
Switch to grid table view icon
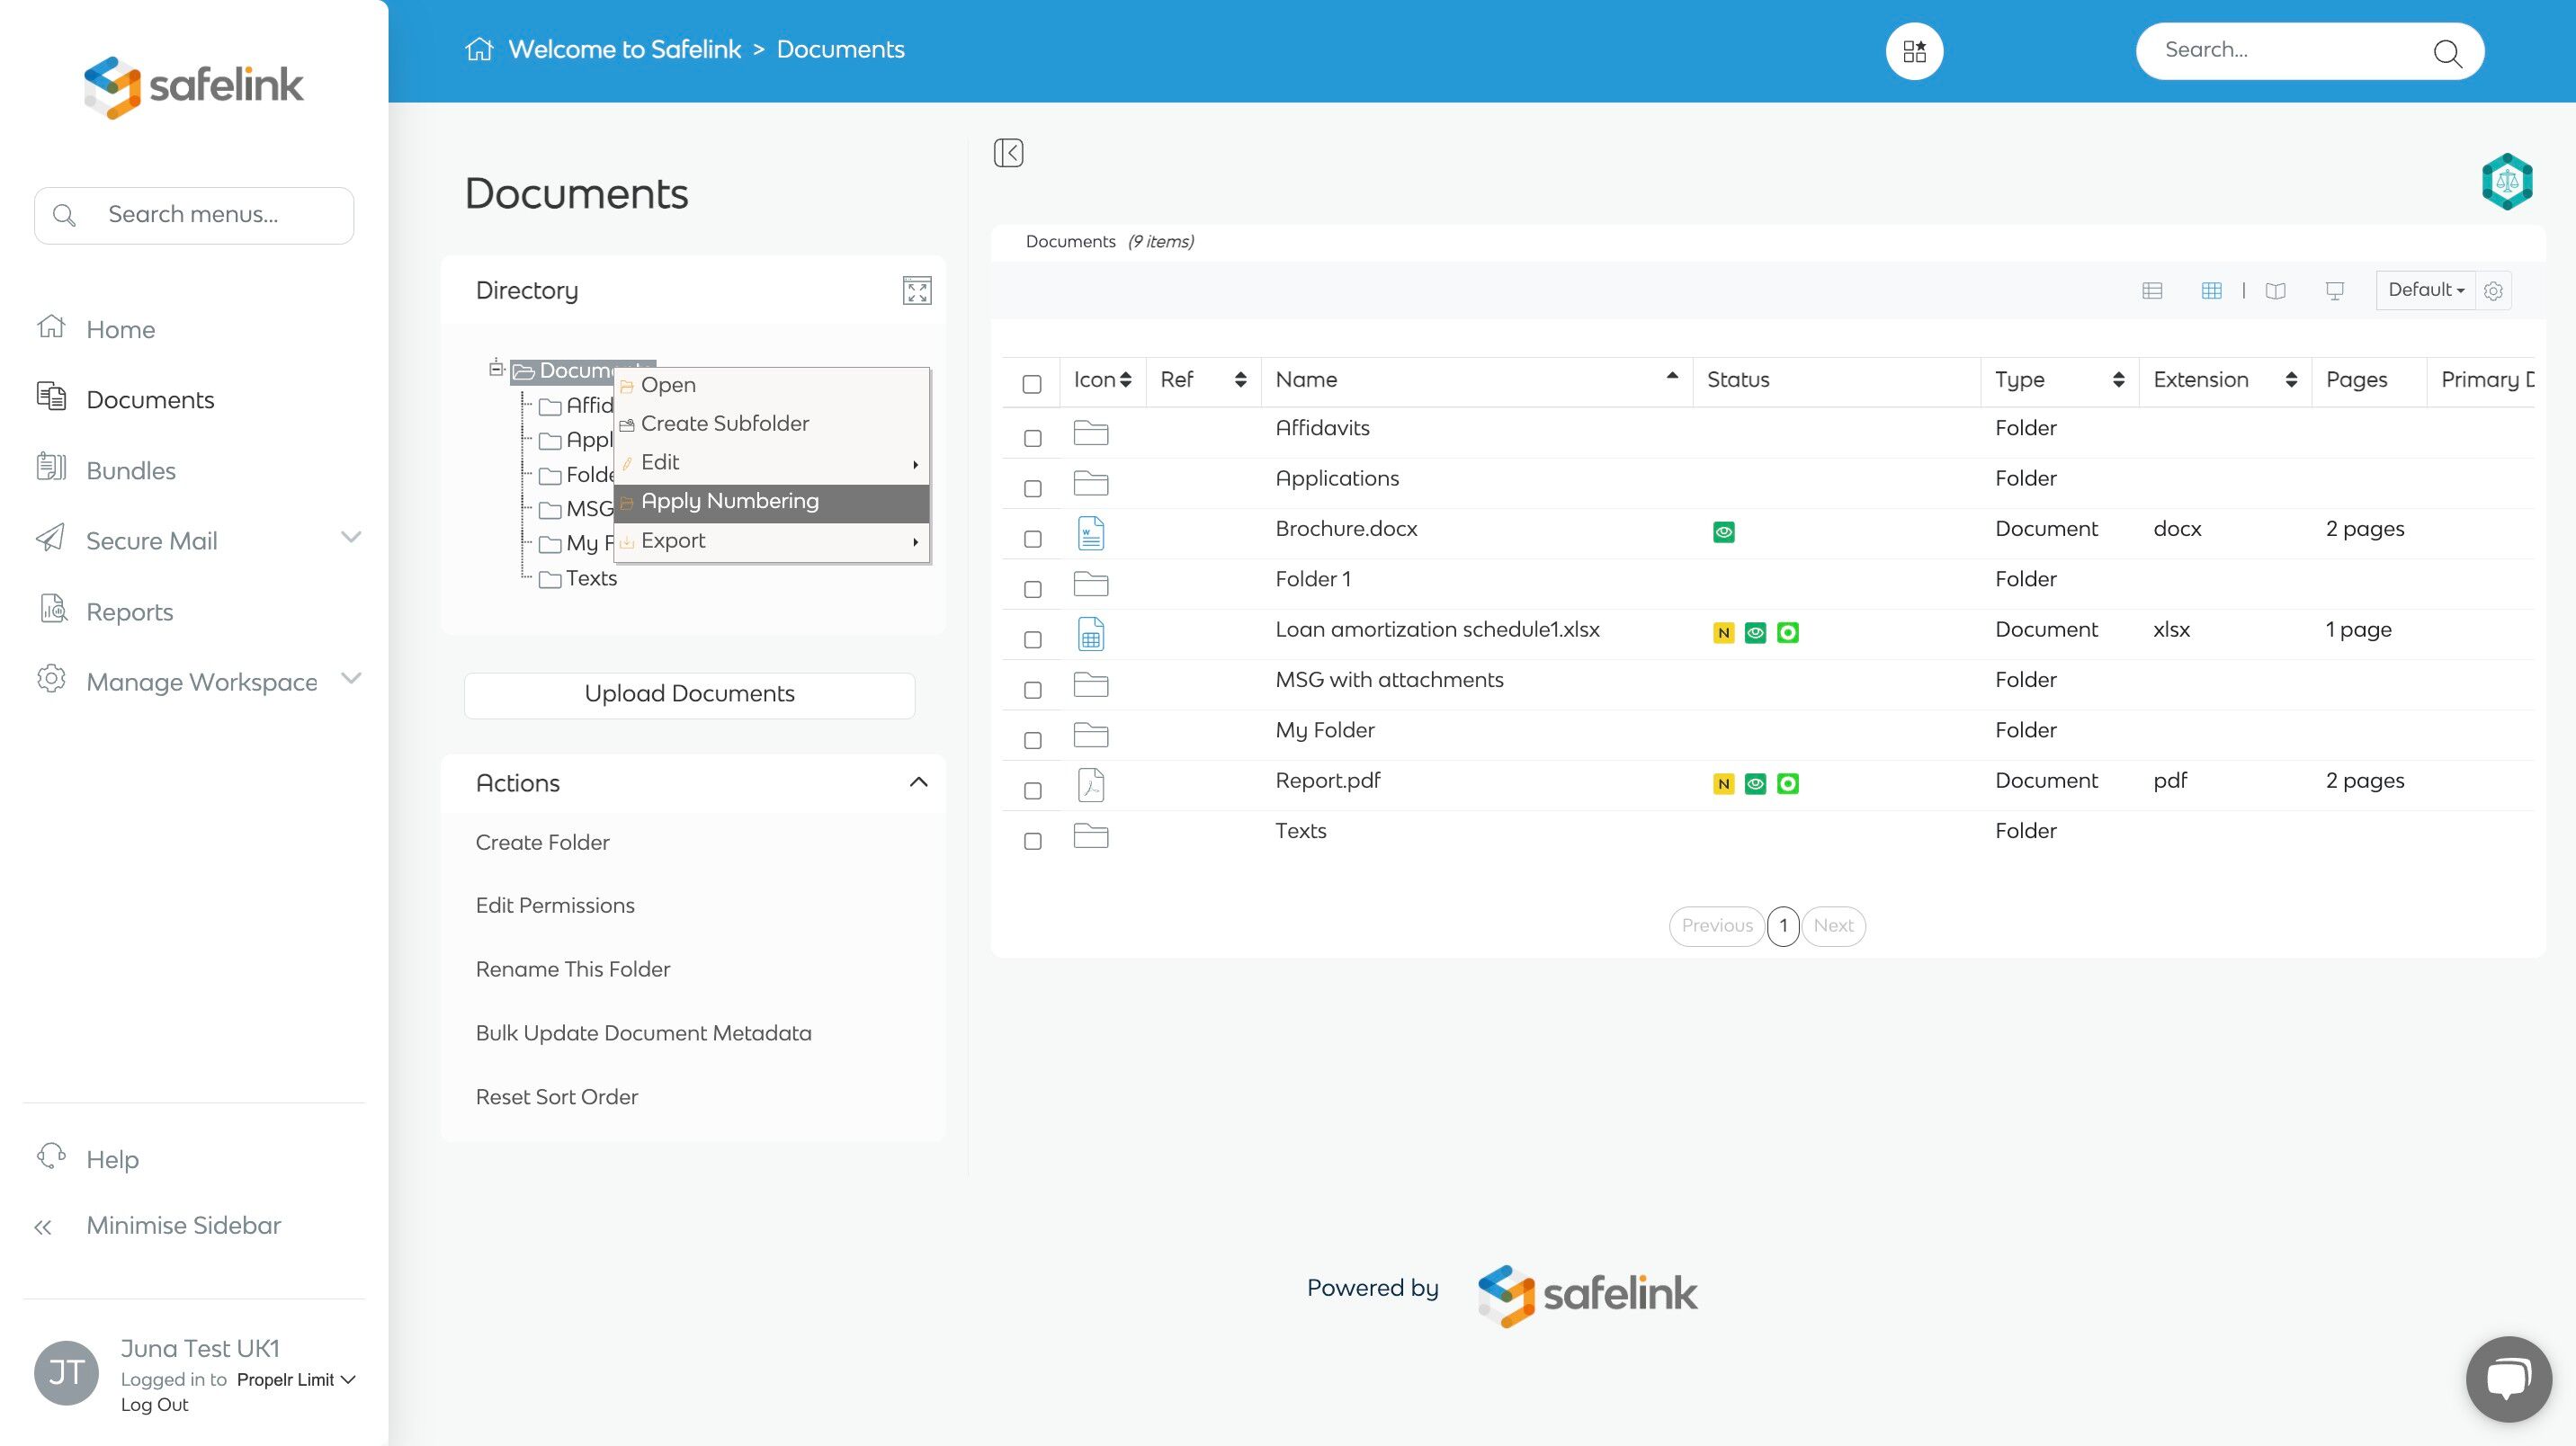[2211, 291]
